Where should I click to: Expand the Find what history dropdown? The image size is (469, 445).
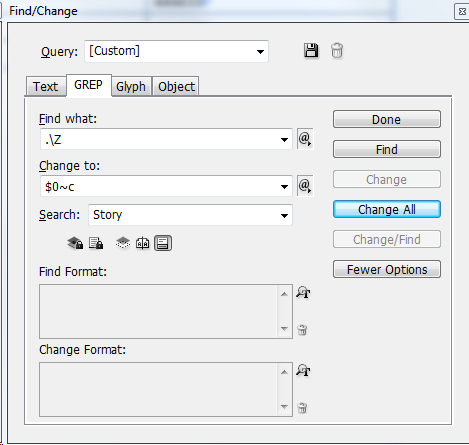pyautogui.click(x=284, y=139)
